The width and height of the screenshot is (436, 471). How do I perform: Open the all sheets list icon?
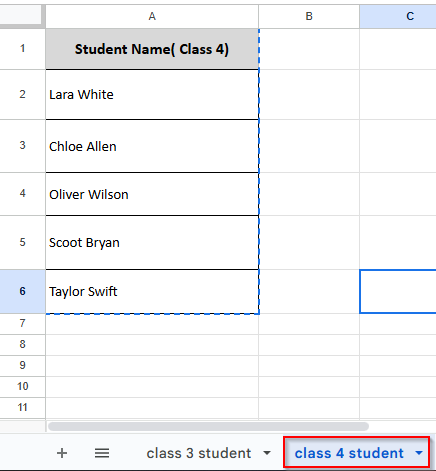[x=102, y=453]
